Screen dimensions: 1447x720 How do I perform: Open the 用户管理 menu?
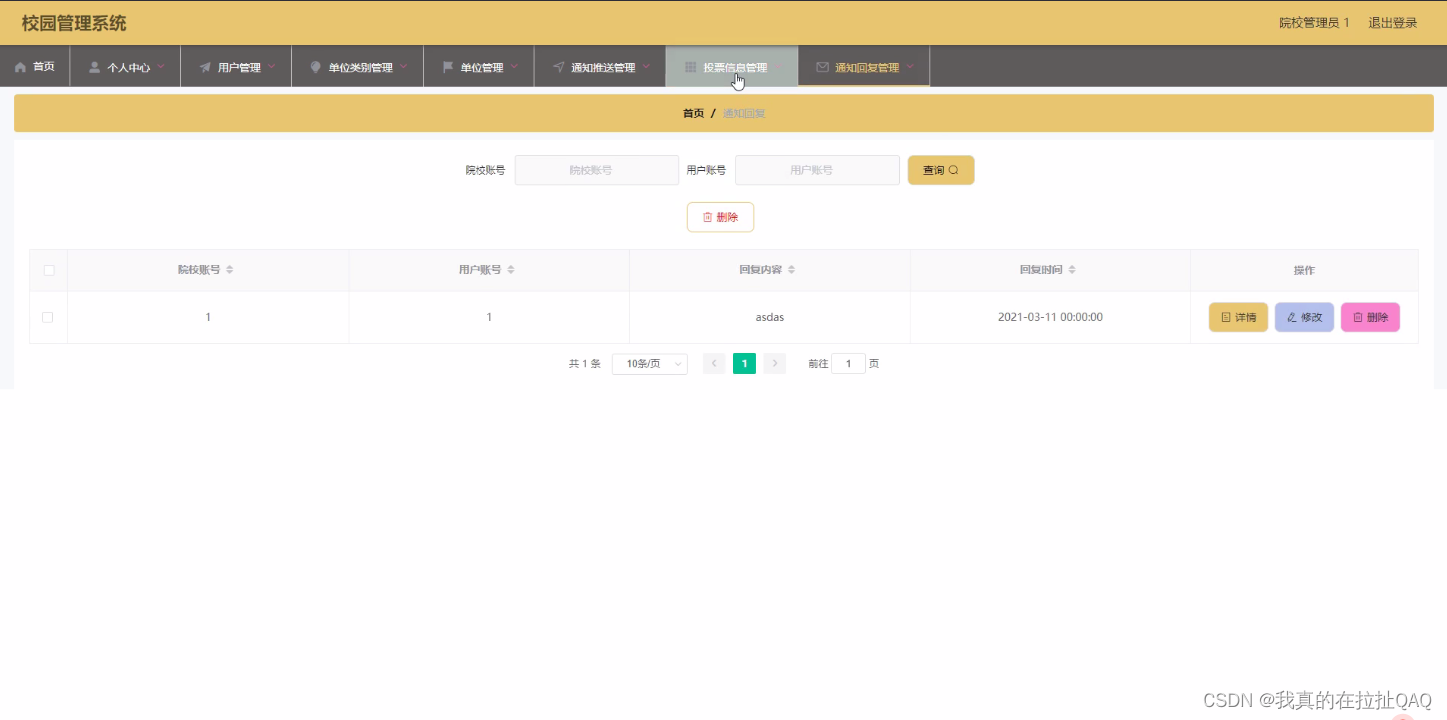[x=236, y=67]
